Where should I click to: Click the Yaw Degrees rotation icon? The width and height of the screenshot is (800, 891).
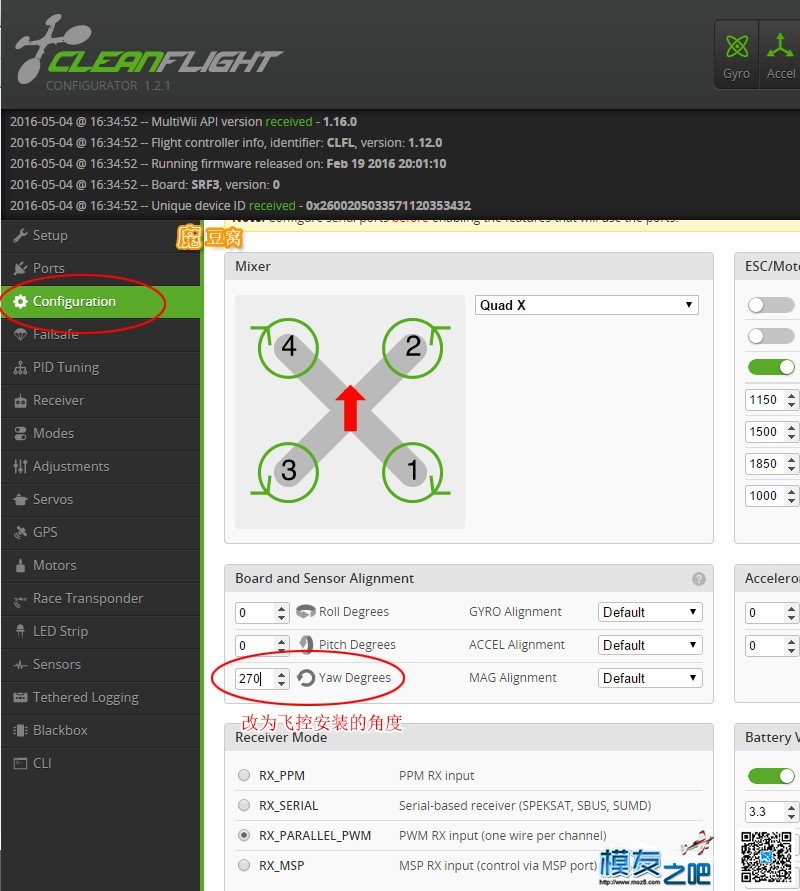coord(306,677)
